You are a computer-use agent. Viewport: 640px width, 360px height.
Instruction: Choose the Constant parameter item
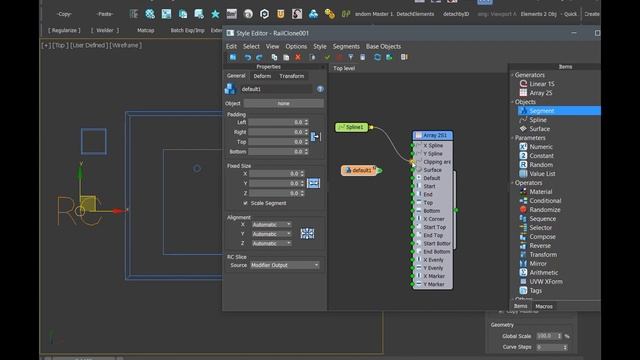pyautogui.click(x=537, y=156)
